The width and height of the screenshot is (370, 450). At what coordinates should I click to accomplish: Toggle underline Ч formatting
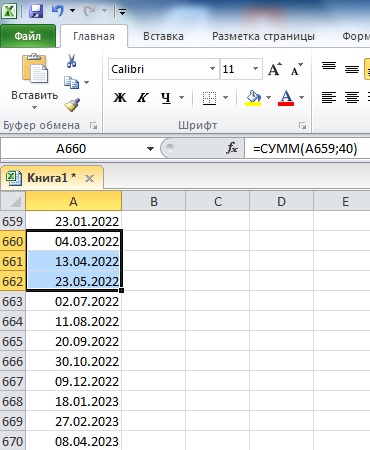coord(166,98)
